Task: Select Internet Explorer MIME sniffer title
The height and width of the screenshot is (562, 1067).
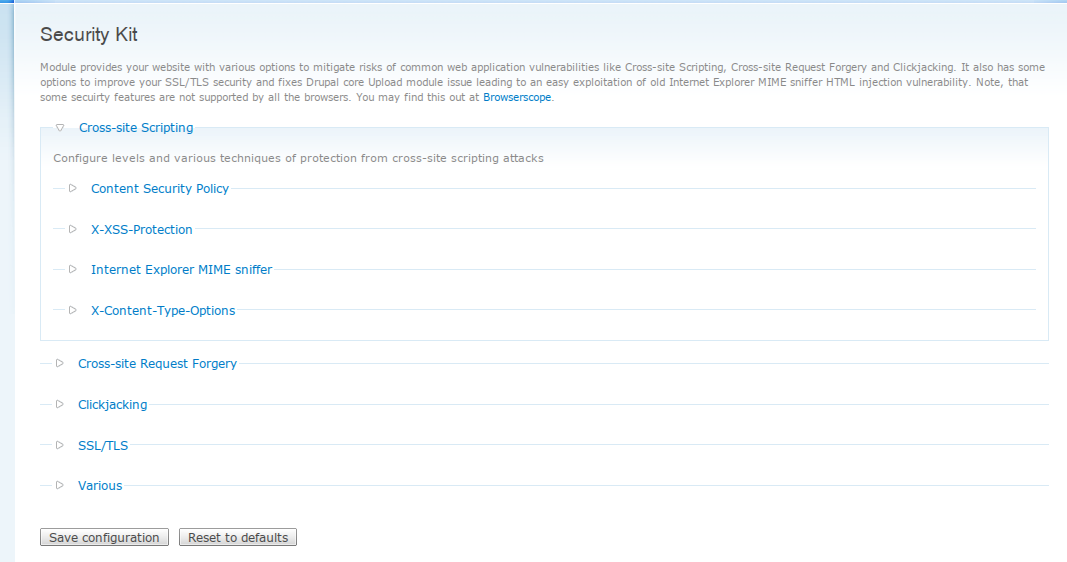Action: point(182,269)
